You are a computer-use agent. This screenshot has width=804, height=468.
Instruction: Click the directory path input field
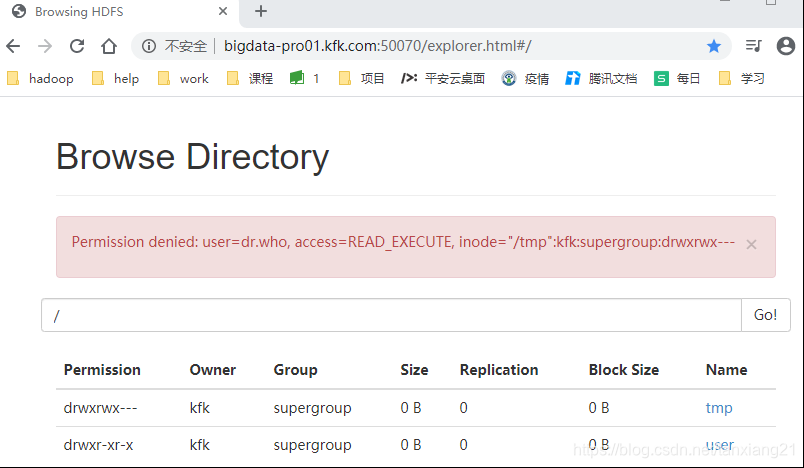click(x=391, y=315)
